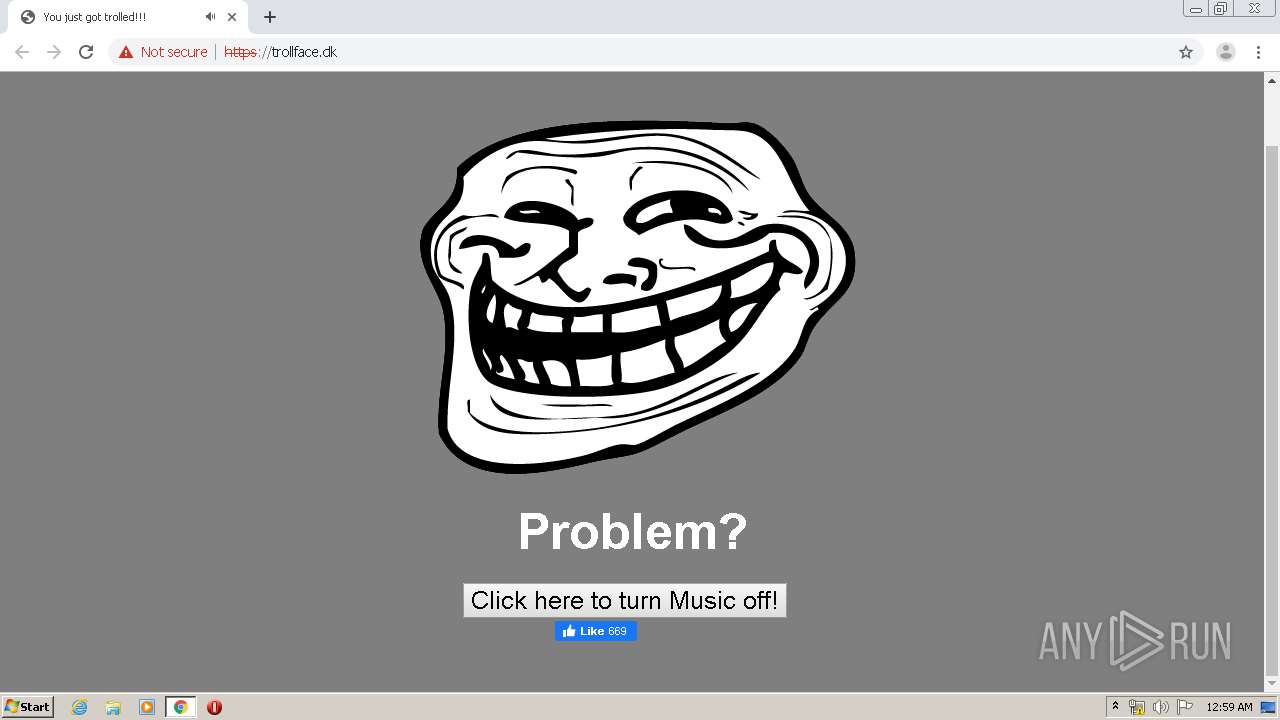This screenshot has height=720, width=1280.
Task: Click the browser forward arrow
Action: pos(54,52)
